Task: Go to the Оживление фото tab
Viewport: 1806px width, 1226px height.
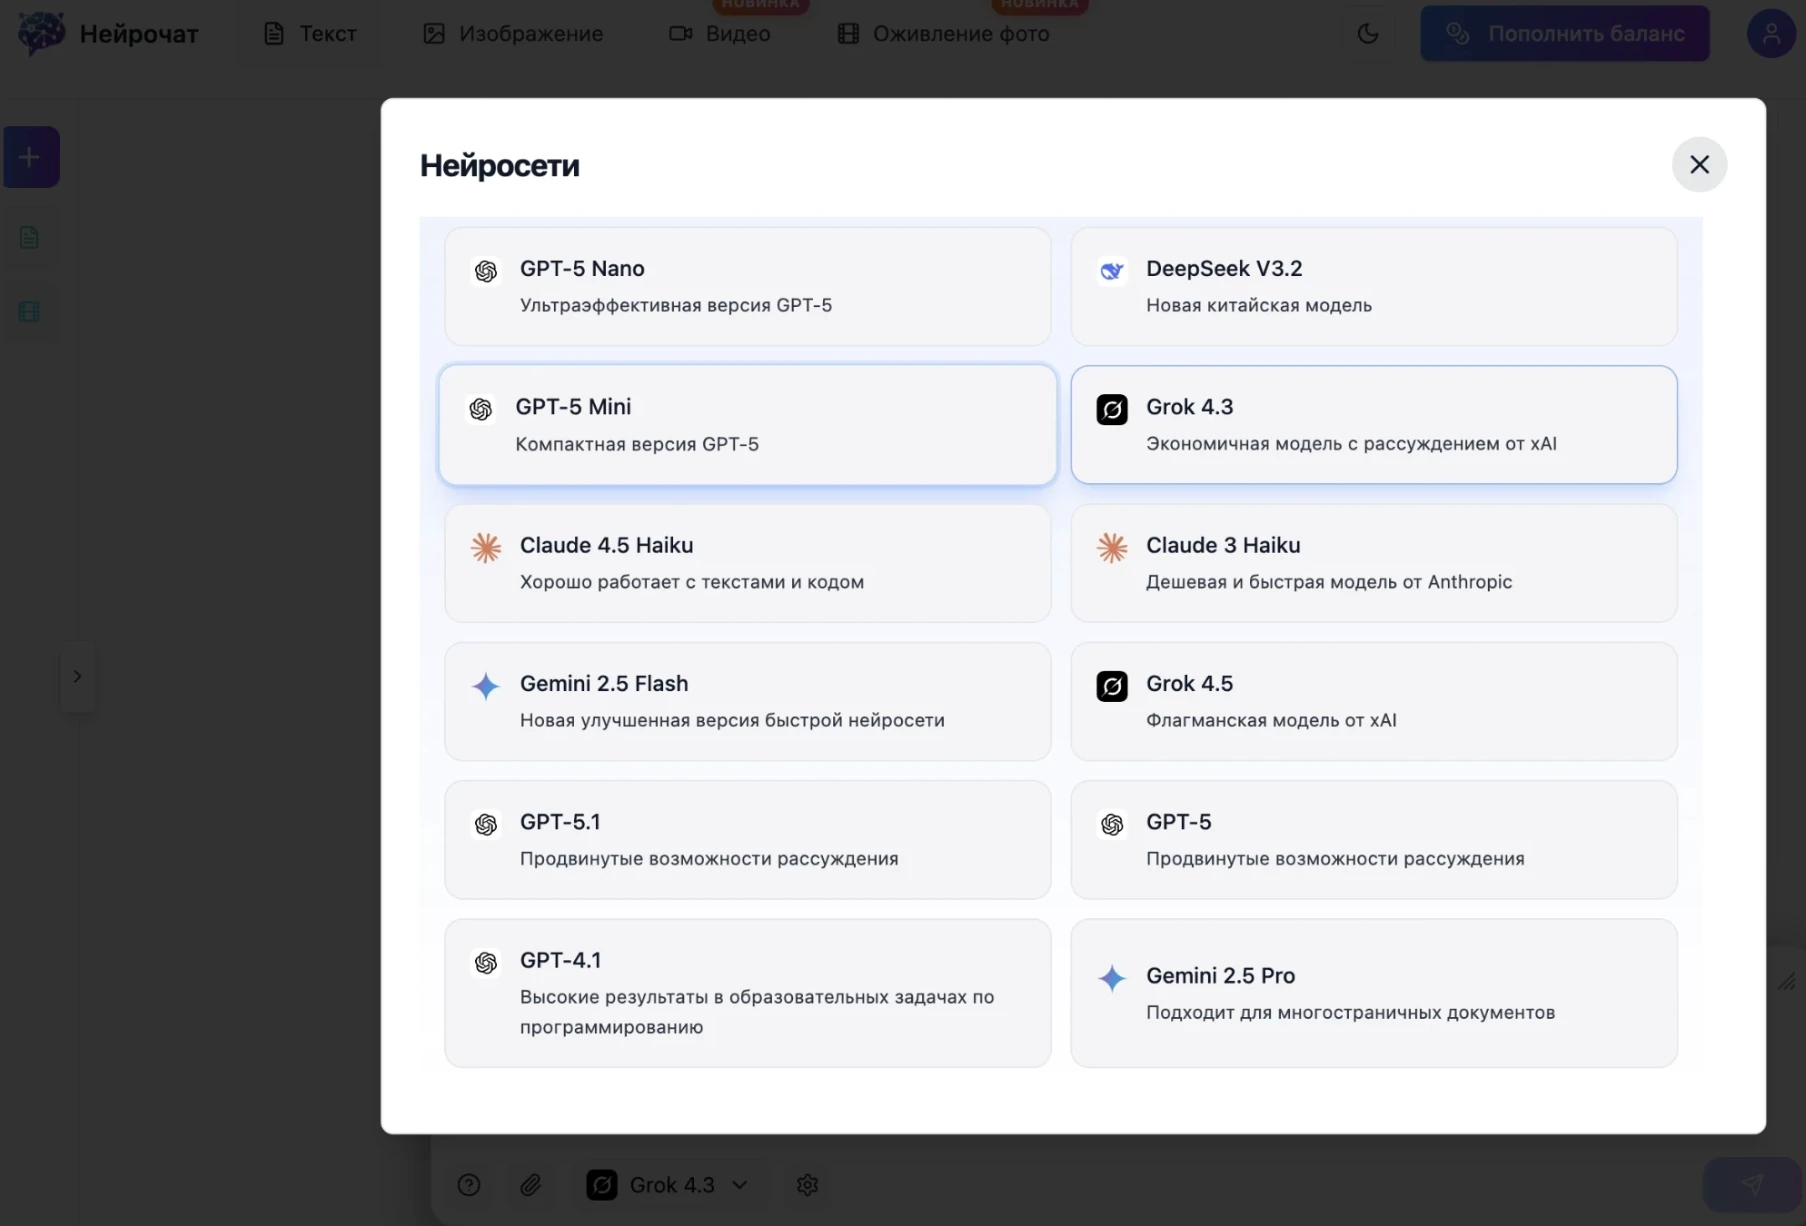Action: (944, 34)
